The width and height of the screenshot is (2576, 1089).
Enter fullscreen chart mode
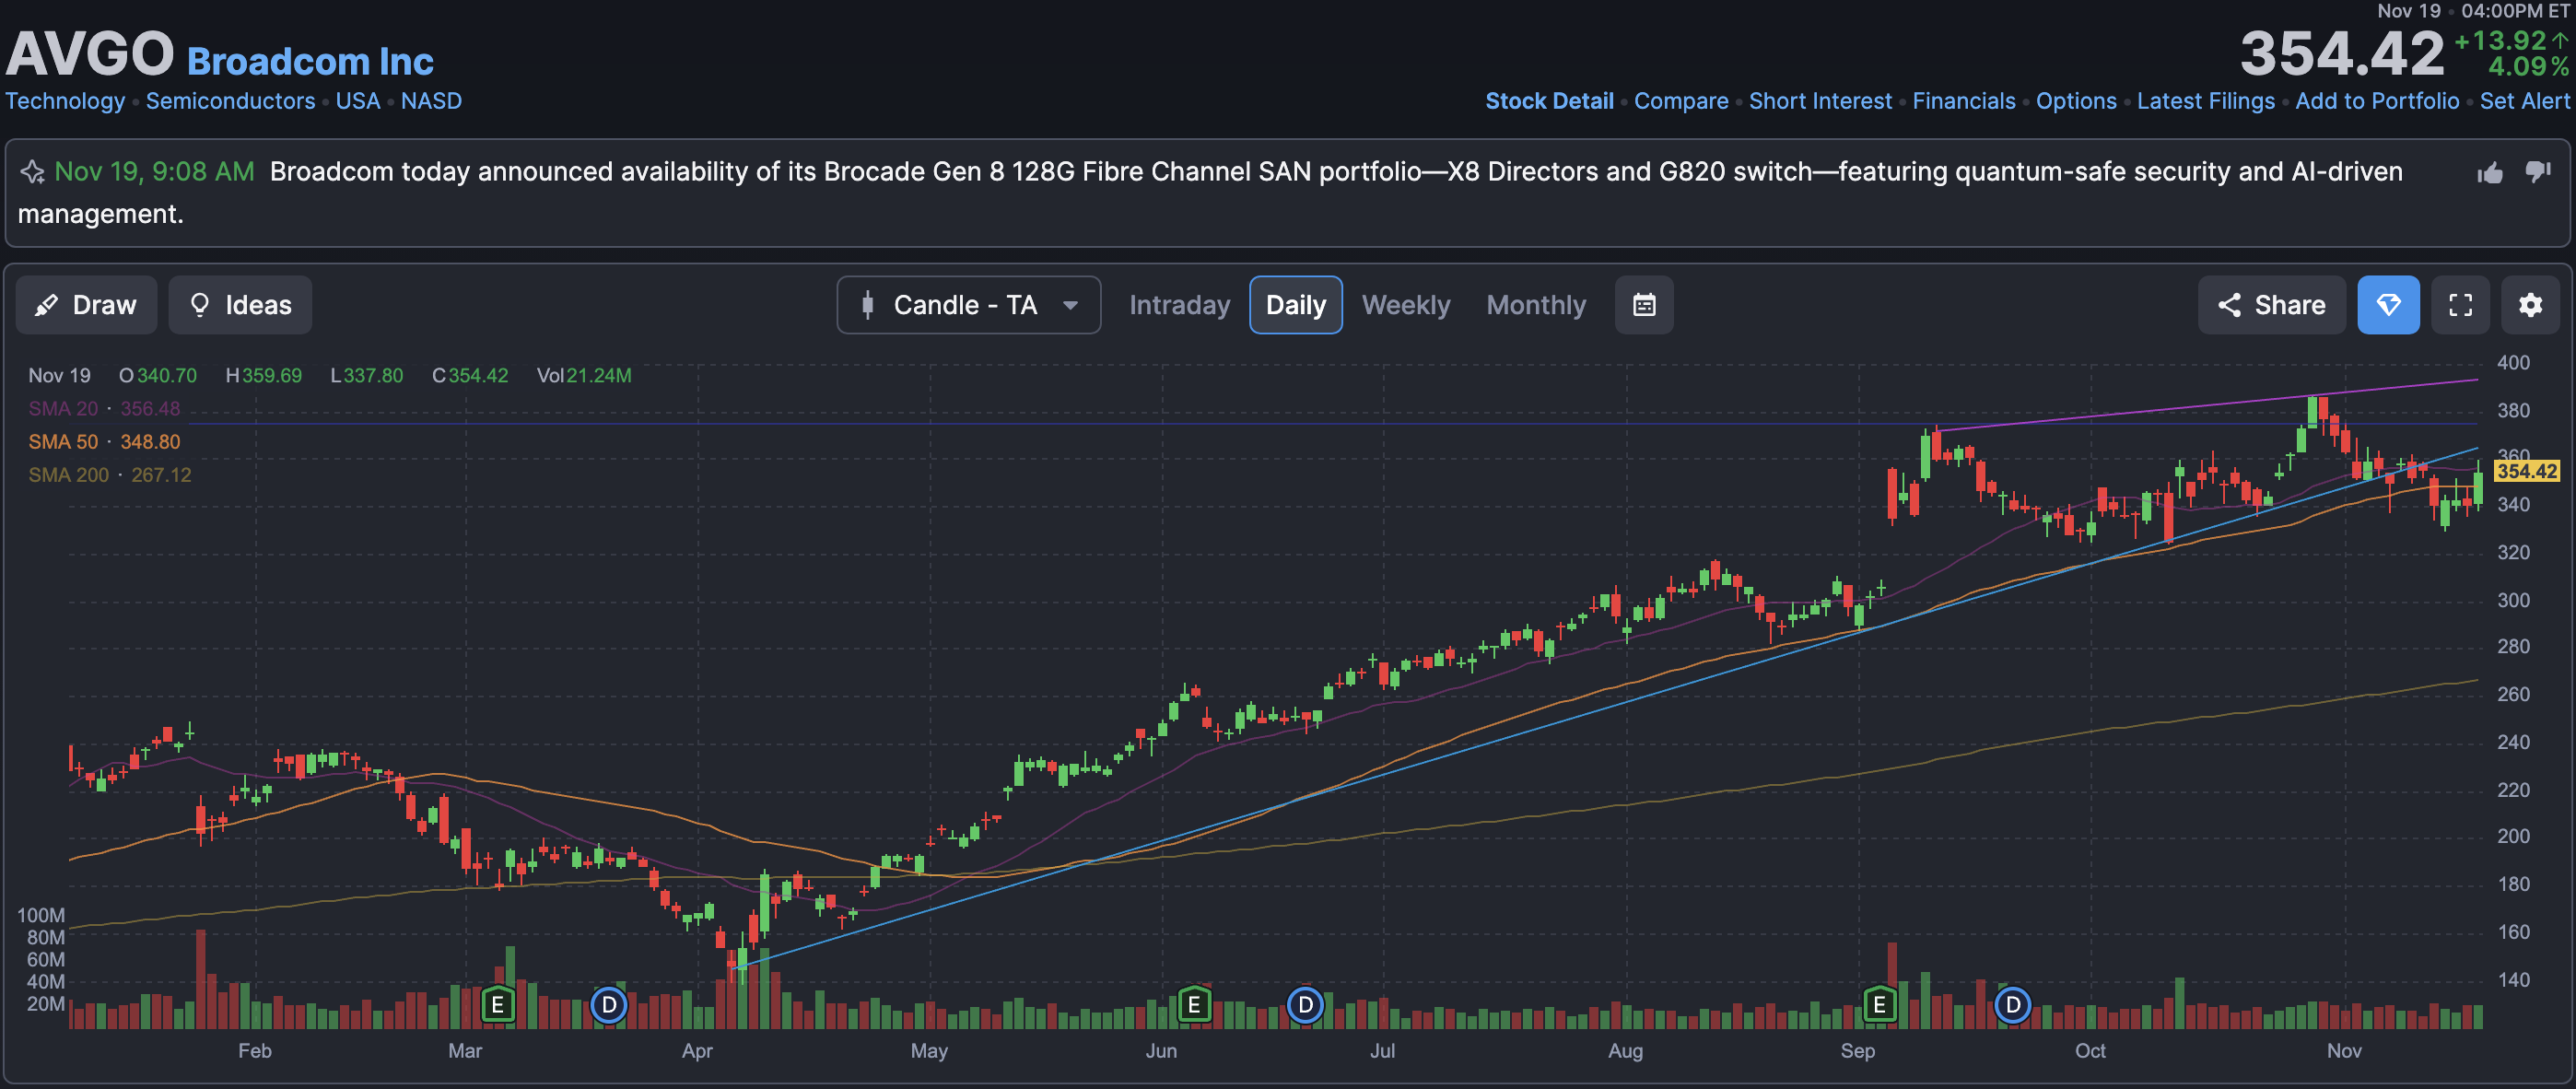2460,305
